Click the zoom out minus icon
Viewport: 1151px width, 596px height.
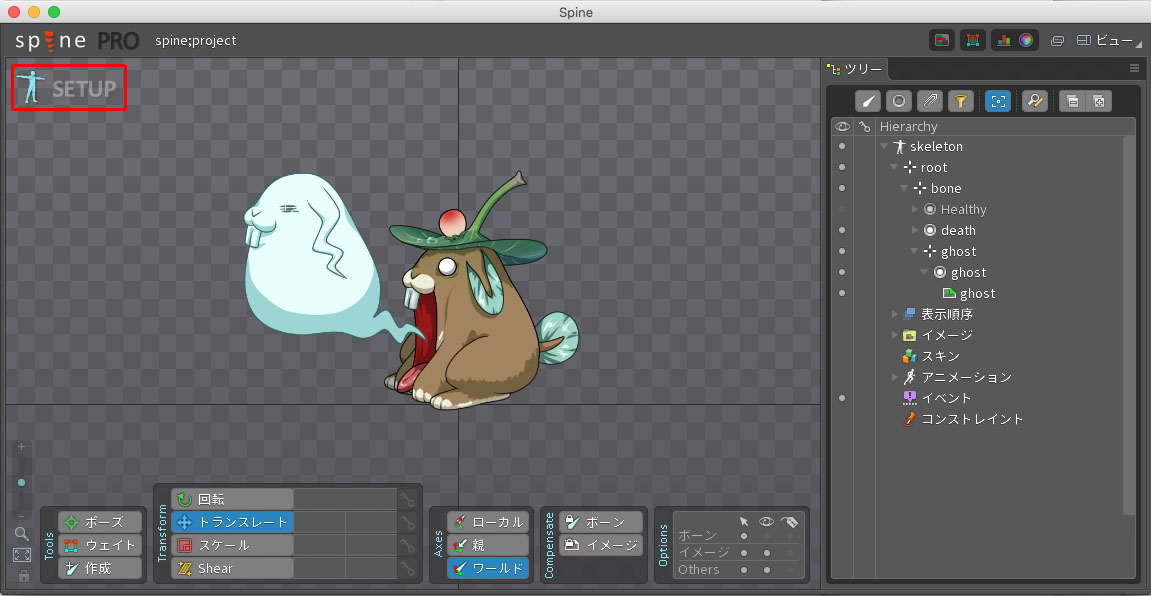(21, 516)
